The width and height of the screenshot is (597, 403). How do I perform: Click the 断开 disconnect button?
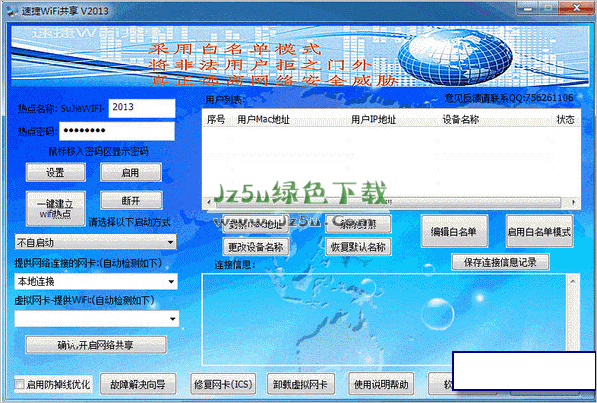[131, 200]
